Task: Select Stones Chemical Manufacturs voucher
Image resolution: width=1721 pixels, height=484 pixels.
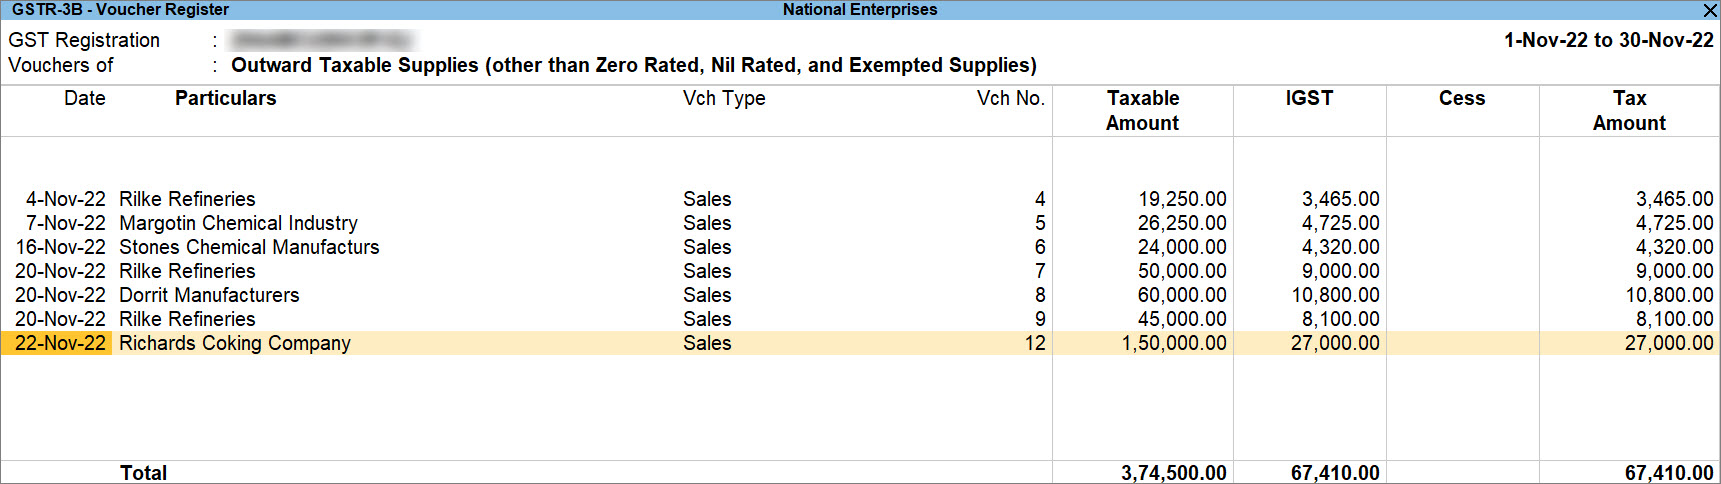Action: pyautogui.click(x=249, y=247)
